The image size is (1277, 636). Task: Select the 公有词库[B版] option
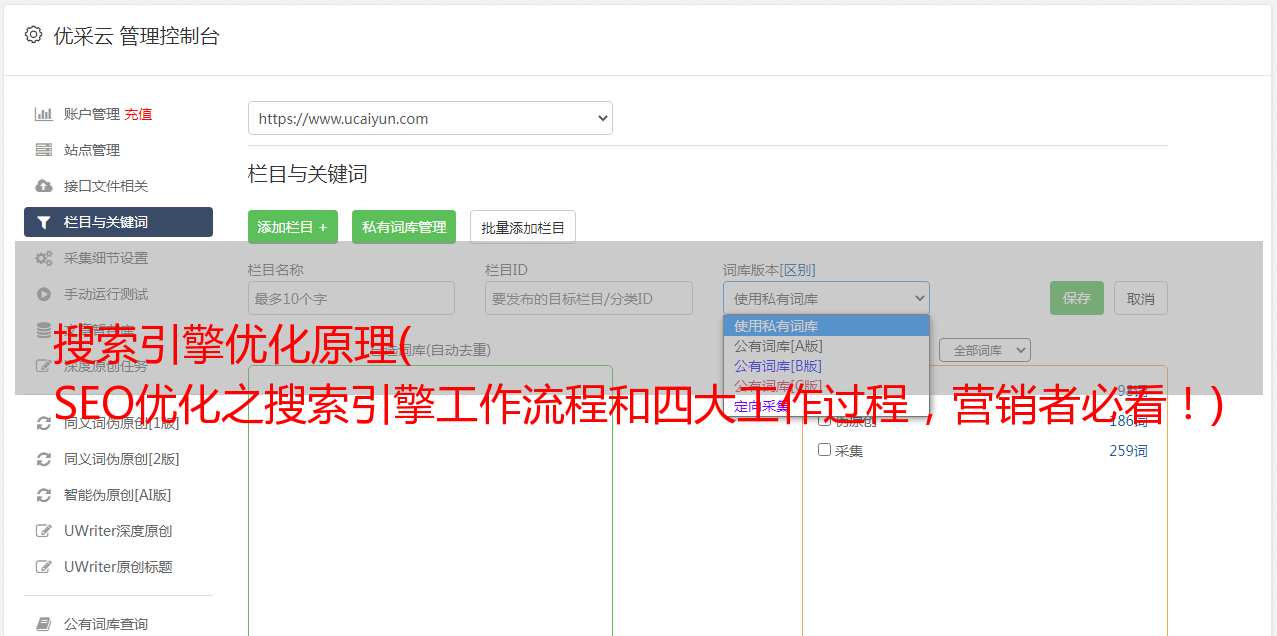[x=826, y=366]
